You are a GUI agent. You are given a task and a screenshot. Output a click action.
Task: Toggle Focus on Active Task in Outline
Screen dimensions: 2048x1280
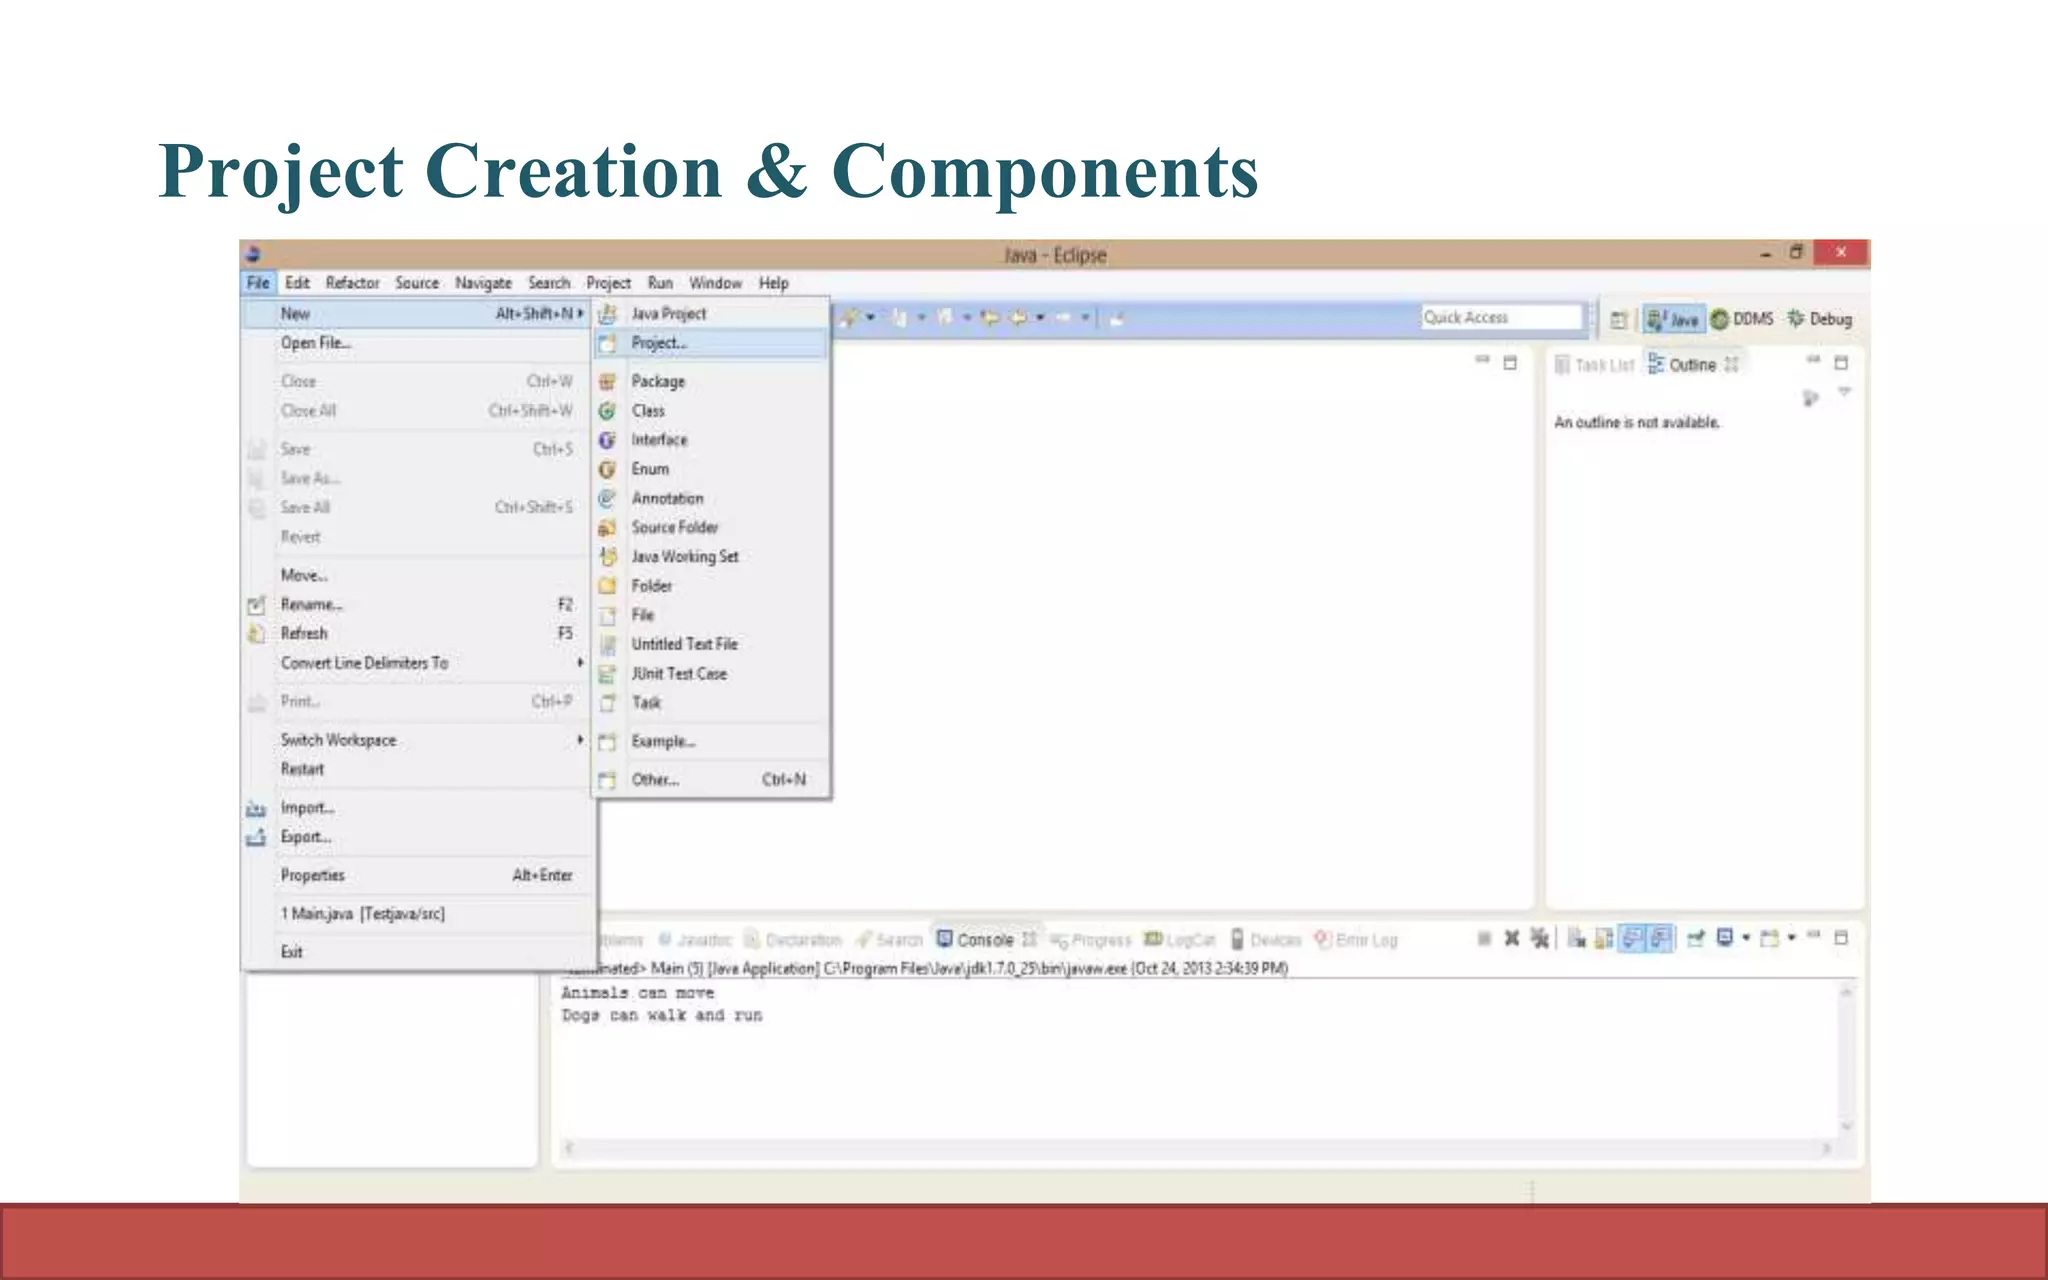(1810, 399)
